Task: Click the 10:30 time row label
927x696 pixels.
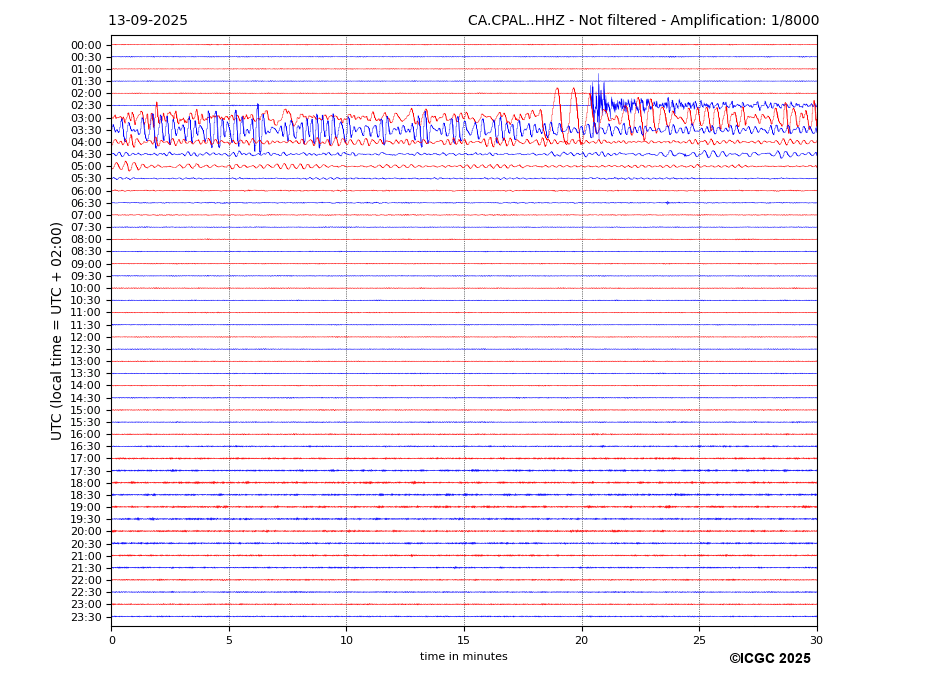Action: pos(86,300)
